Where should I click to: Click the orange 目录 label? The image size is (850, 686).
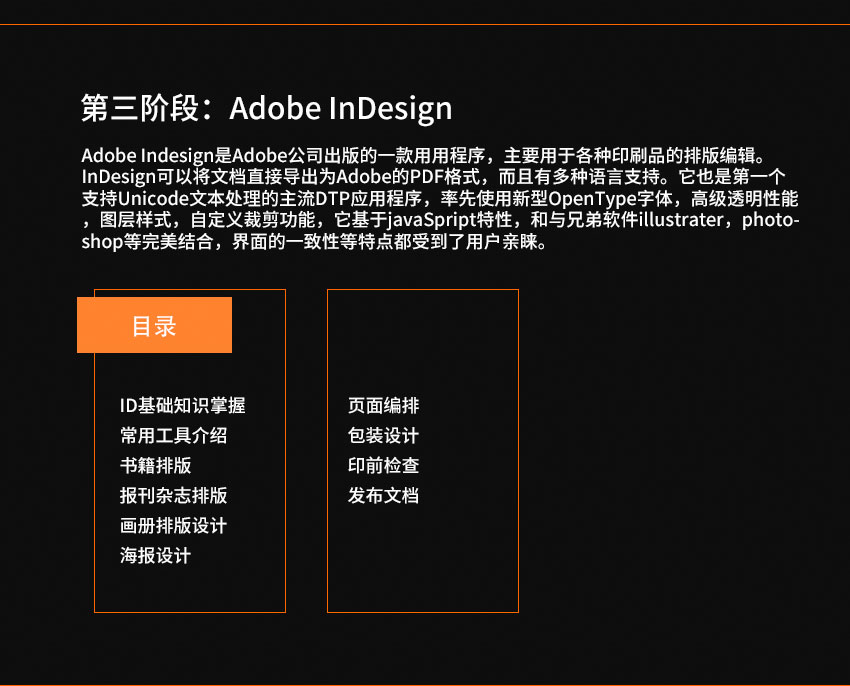tap(154, 326)
